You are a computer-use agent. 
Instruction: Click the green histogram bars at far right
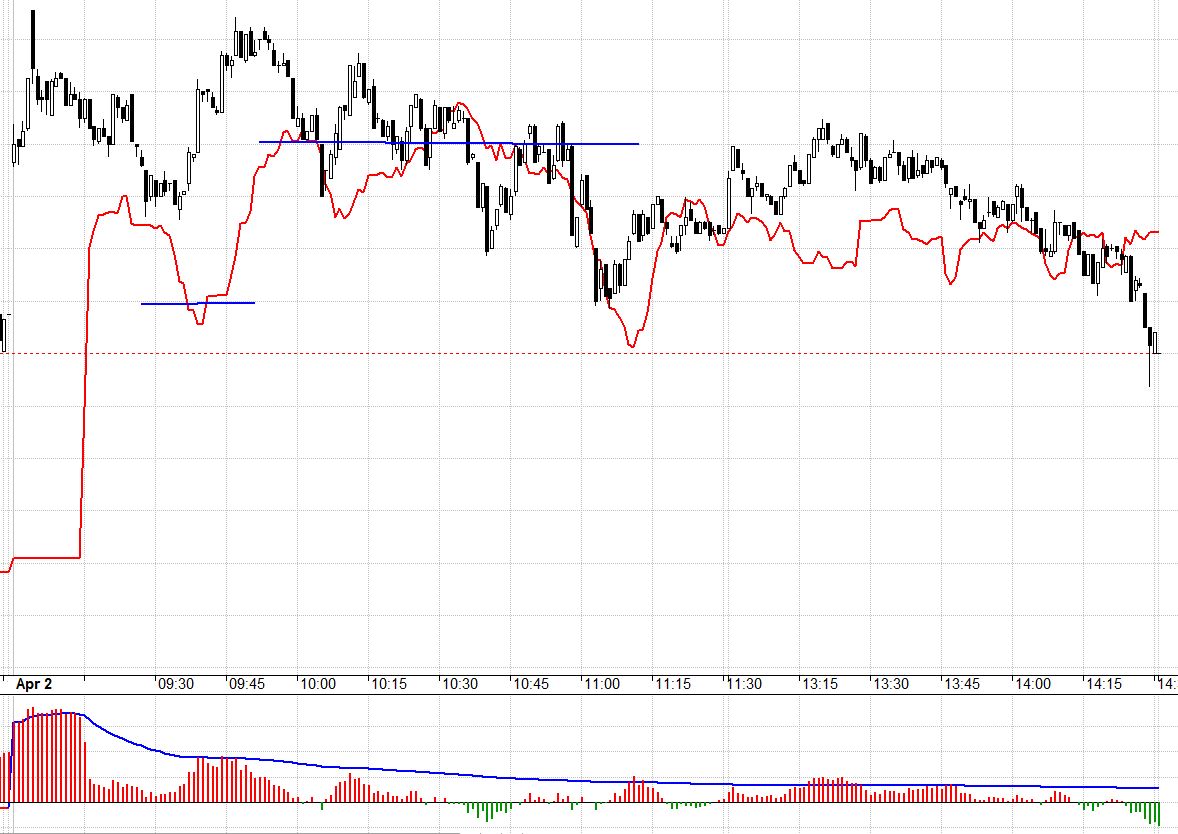[x=1148, y=810]
